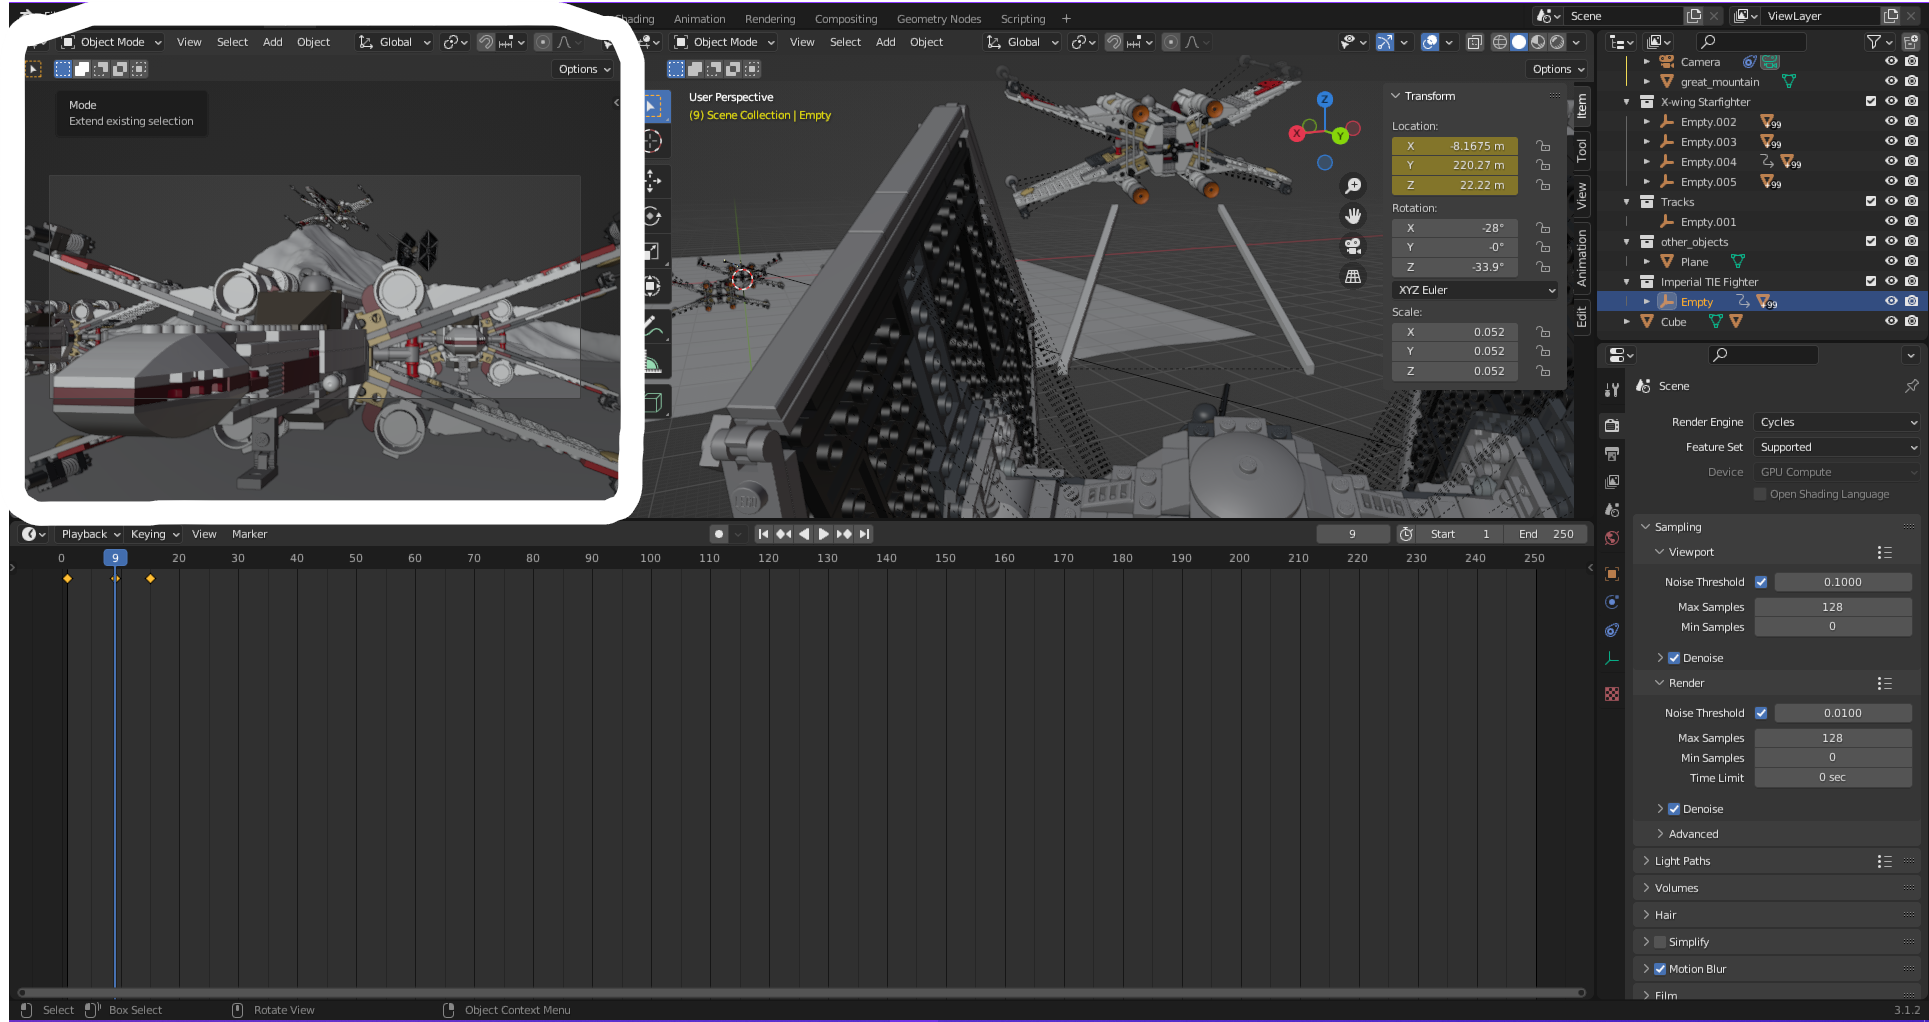Click the End frame 250 field
The height and width of the screenshot is (1022, 1929).
pos(1547,534)
